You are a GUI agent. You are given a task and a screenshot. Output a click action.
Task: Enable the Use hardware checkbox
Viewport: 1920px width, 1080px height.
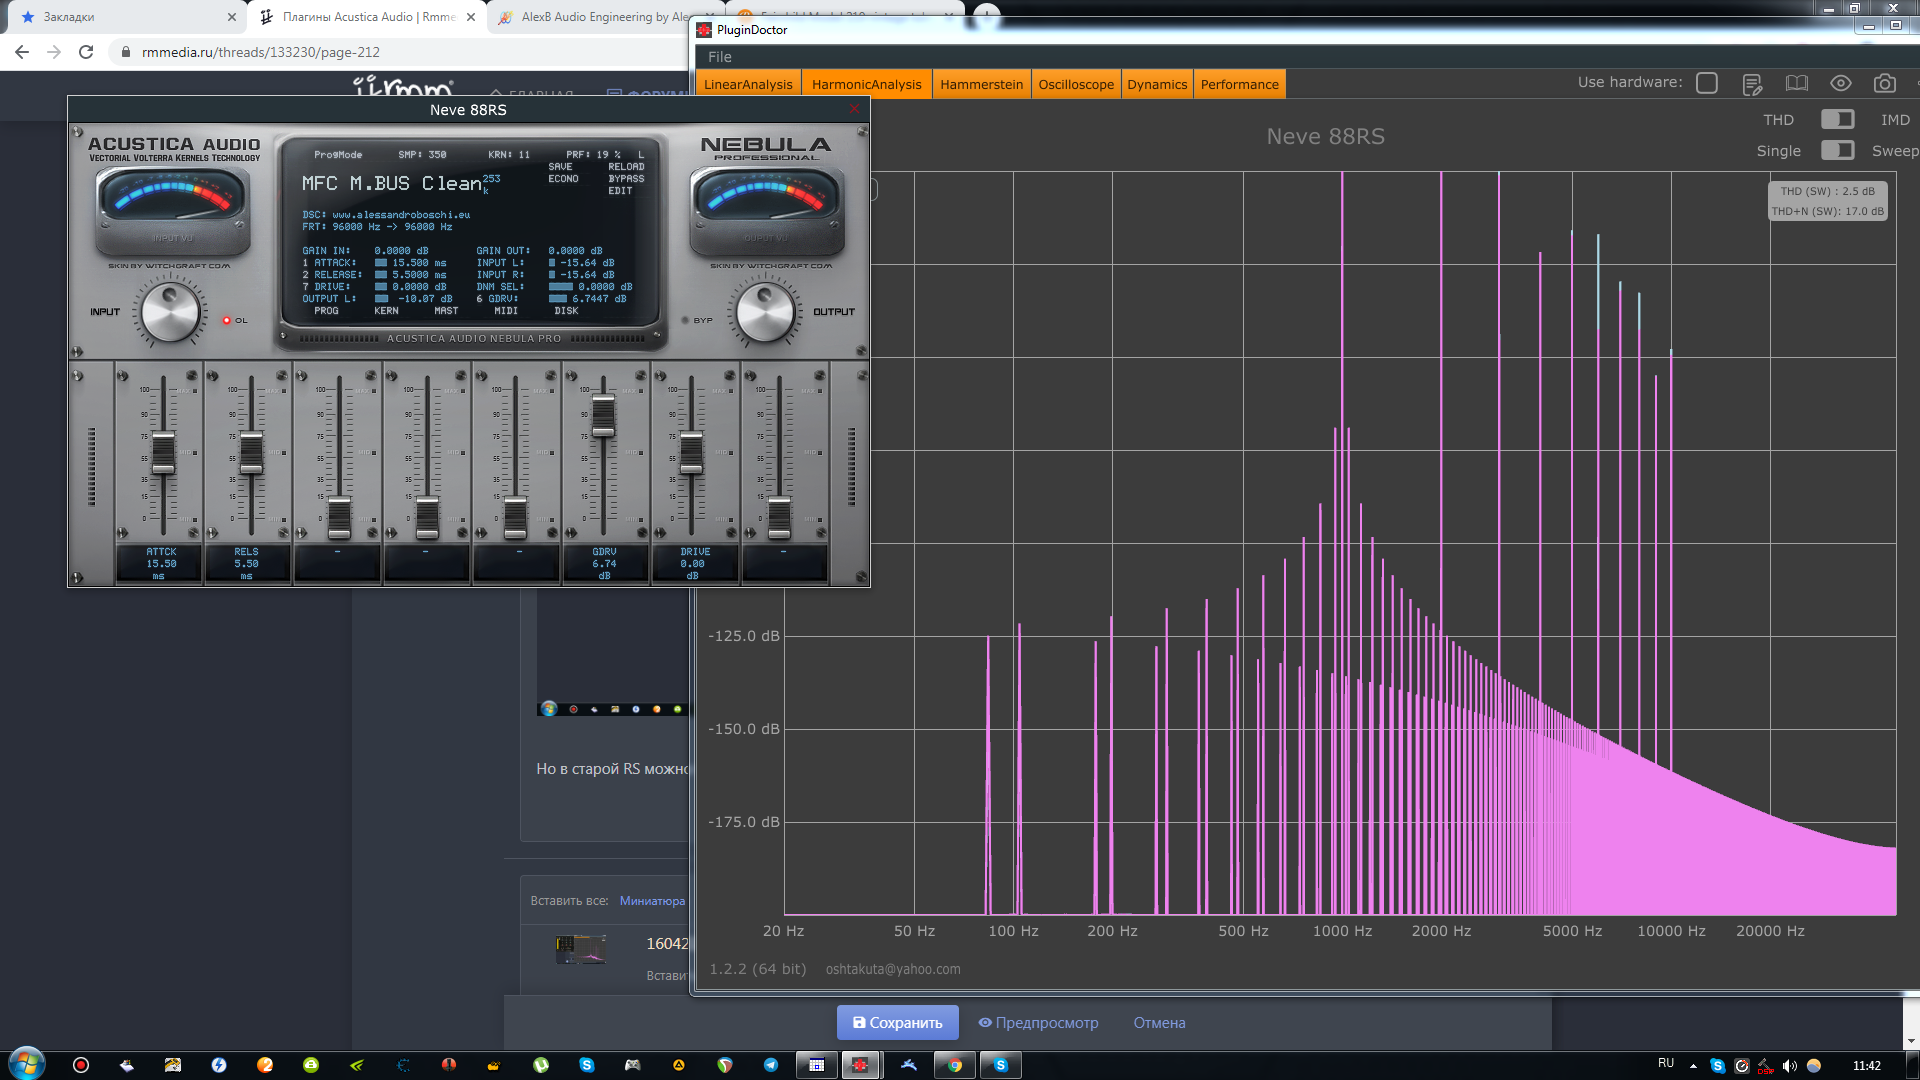tap(1707, 83)
